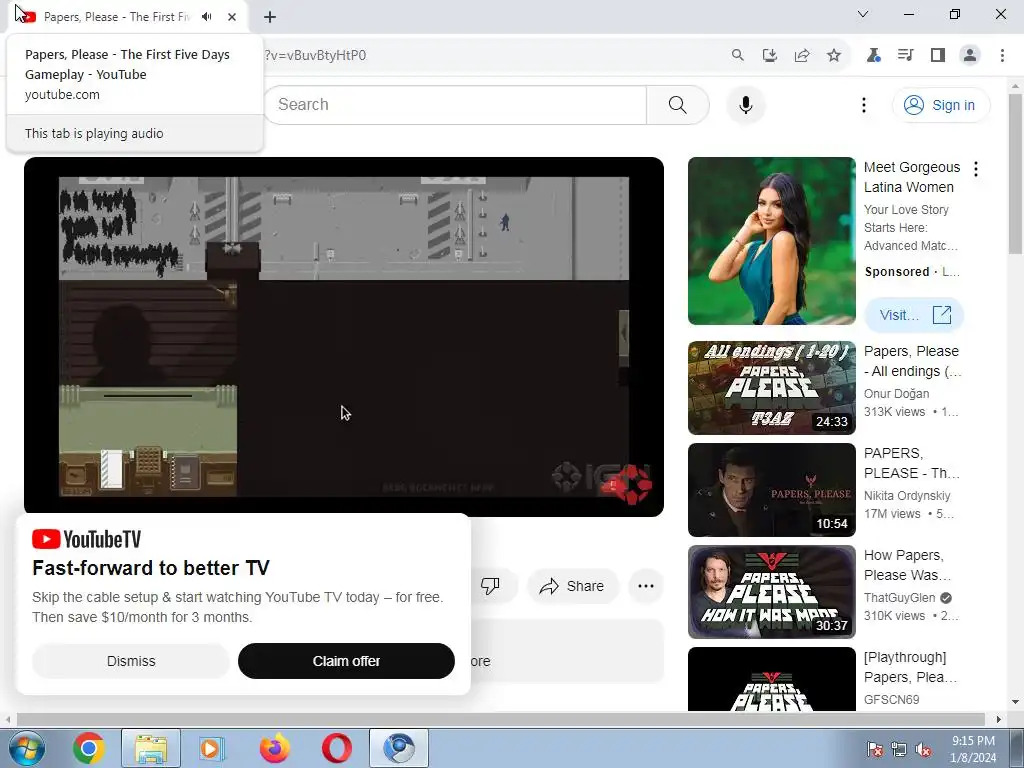Click the YouTube search magnifier button
The image size is (1024, 768).
click(x=678, y=104)
